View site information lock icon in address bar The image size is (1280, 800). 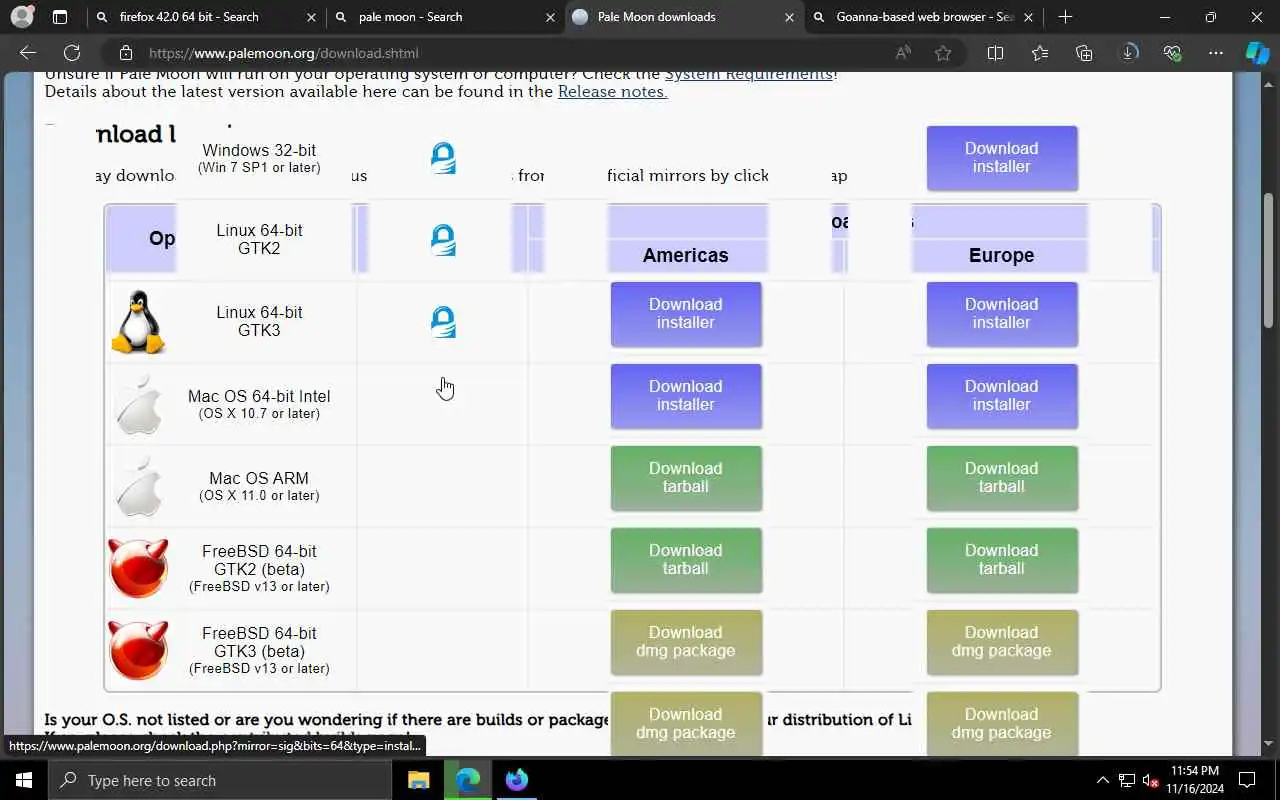[x=125, y=53]
